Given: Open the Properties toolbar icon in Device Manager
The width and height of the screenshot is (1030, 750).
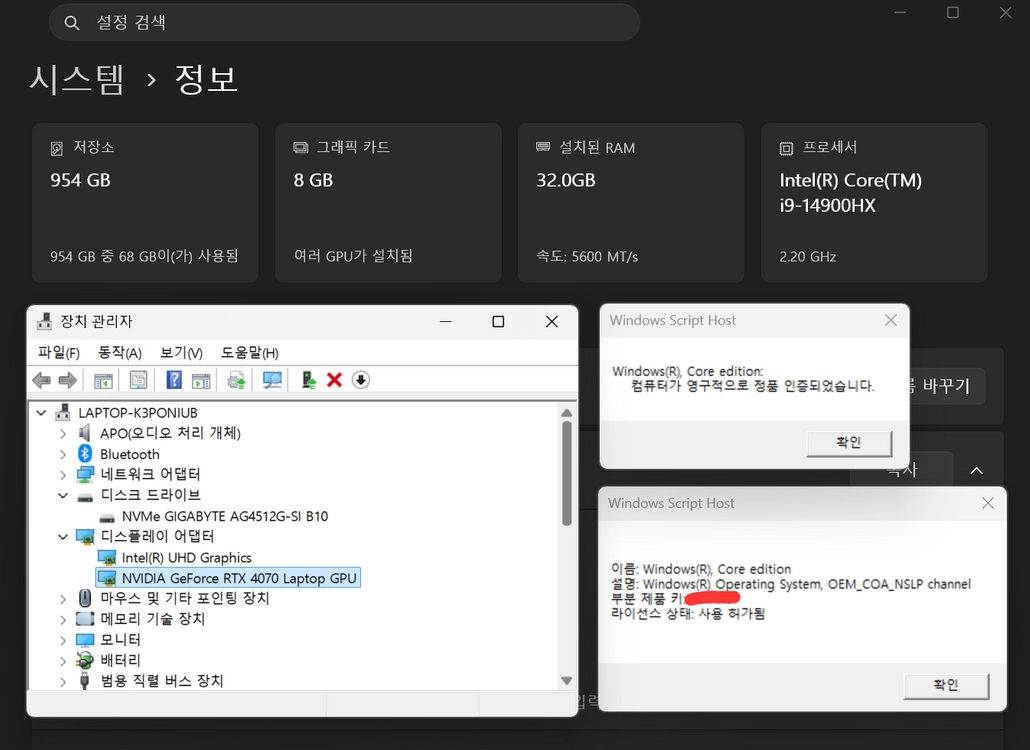Looking at the screenshot, I should point(138,380).
